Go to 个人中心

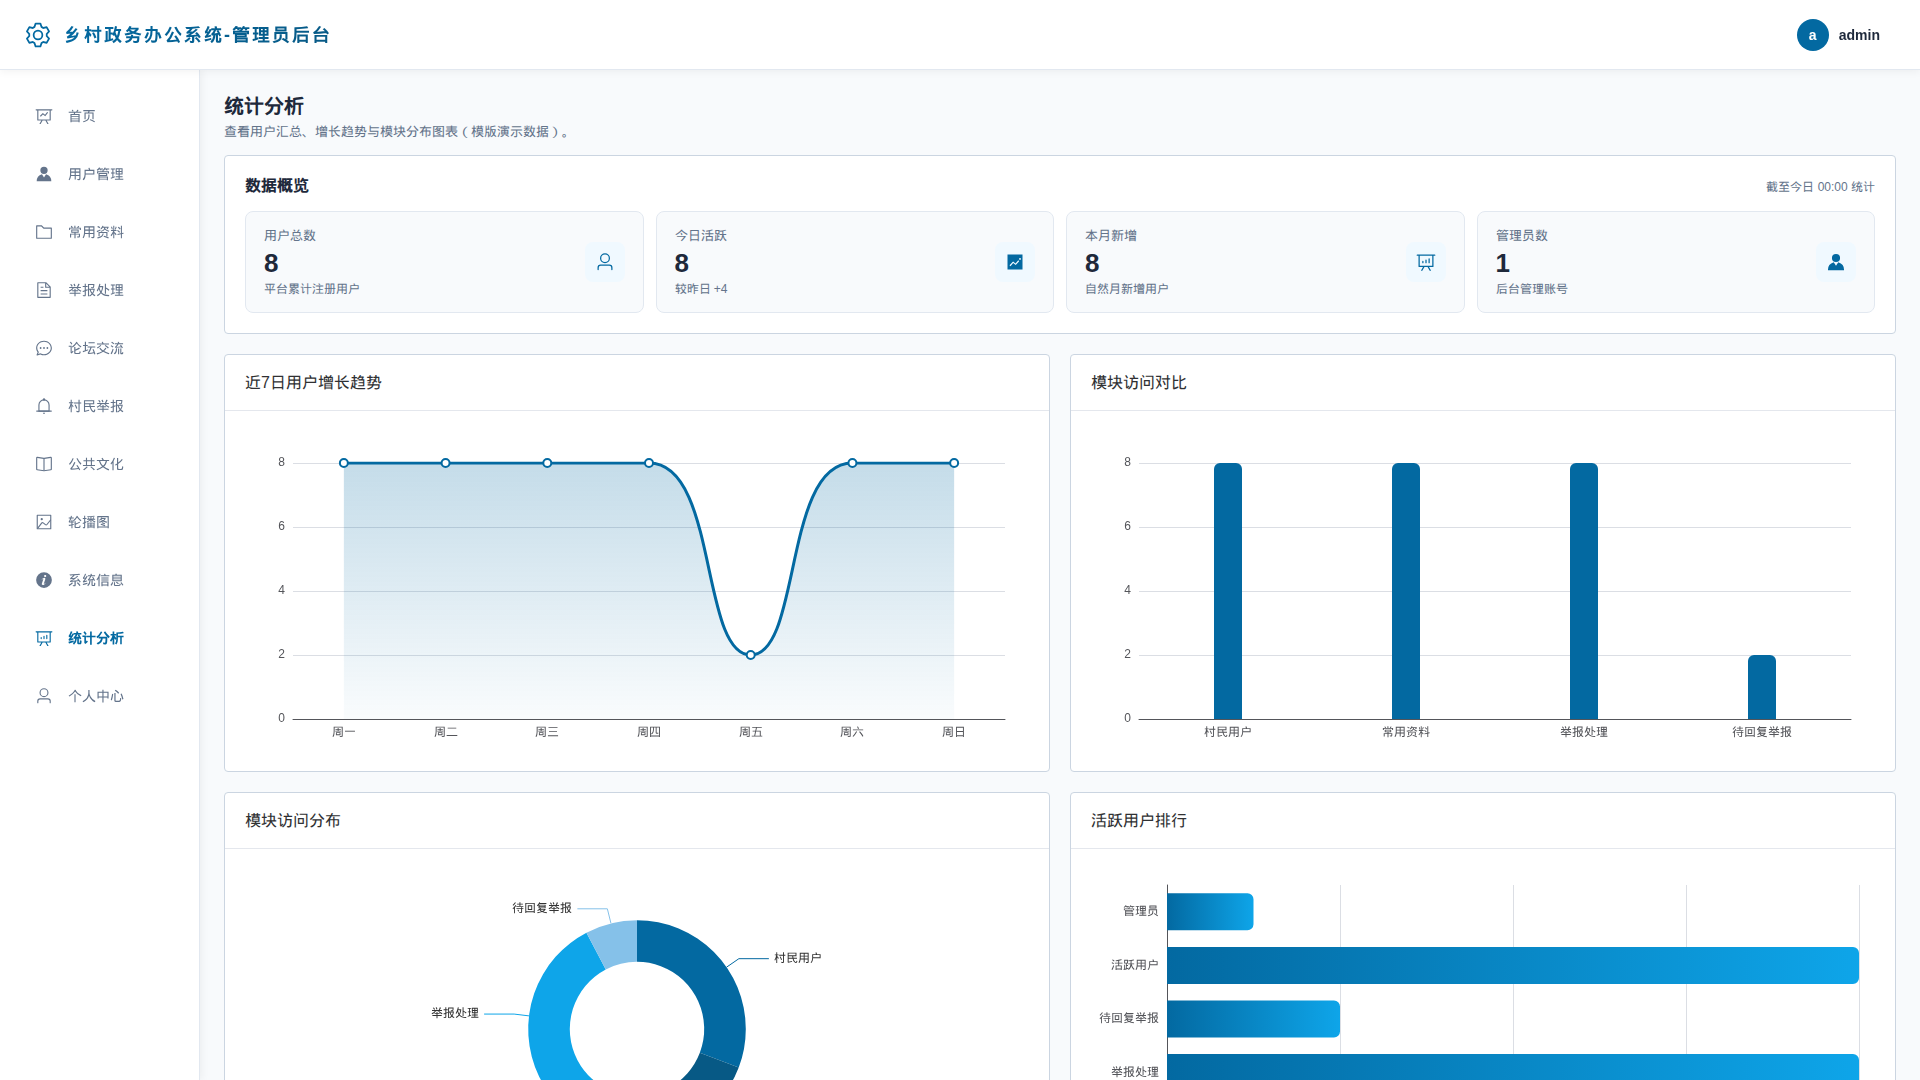pos(100,696)
